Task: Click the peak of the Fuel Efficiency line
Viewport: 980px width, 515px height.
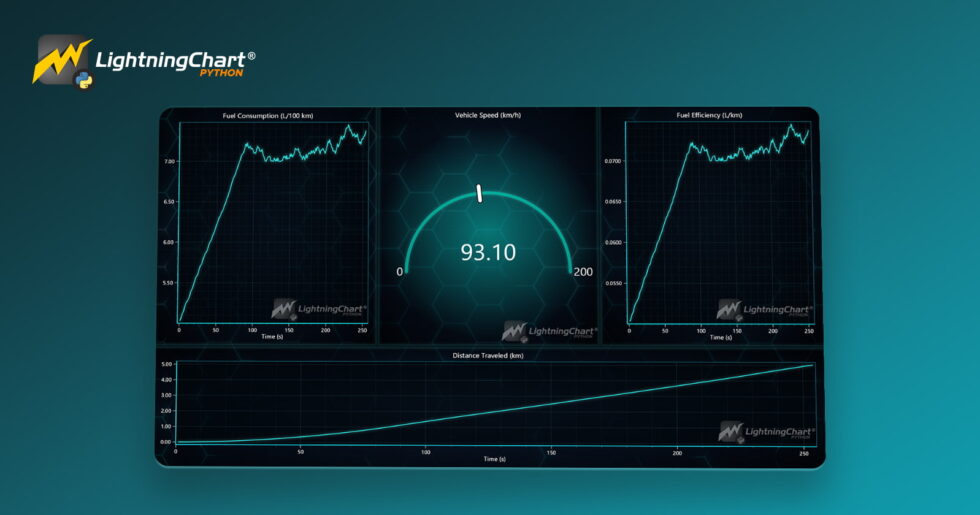Action: click(791, 125)
